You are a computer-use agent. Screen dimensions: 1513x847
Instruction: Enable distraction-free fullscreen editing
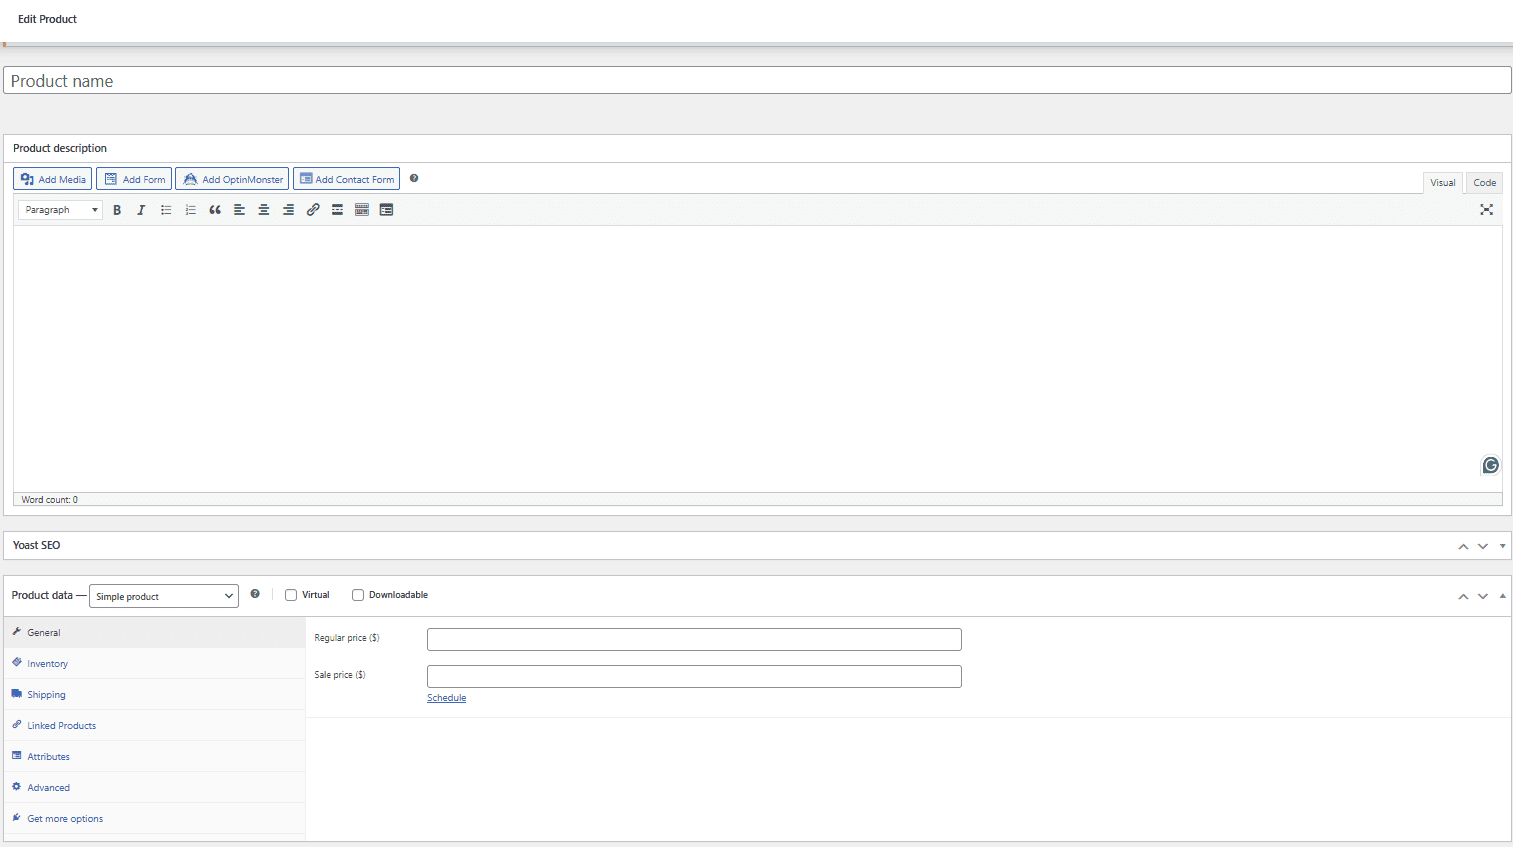1487,209
